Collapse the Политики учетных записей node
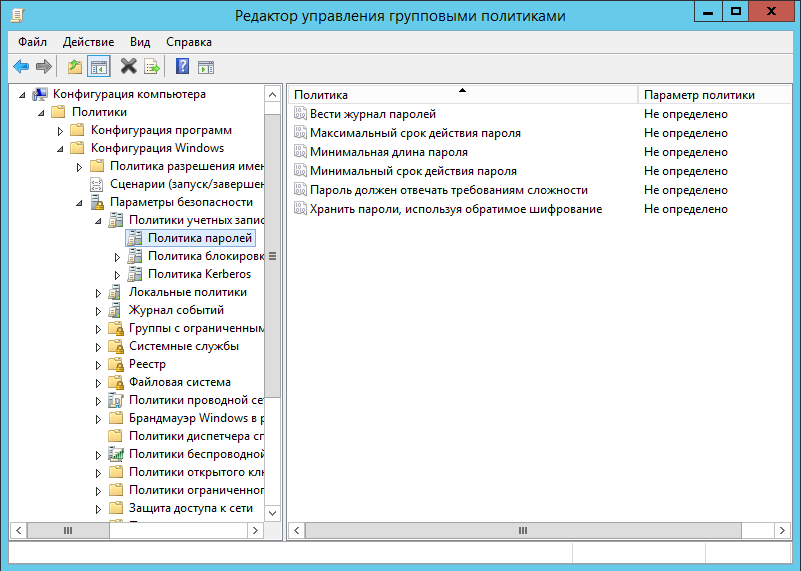801x571 pixels. pyautogui.click(x=98, y=221)
